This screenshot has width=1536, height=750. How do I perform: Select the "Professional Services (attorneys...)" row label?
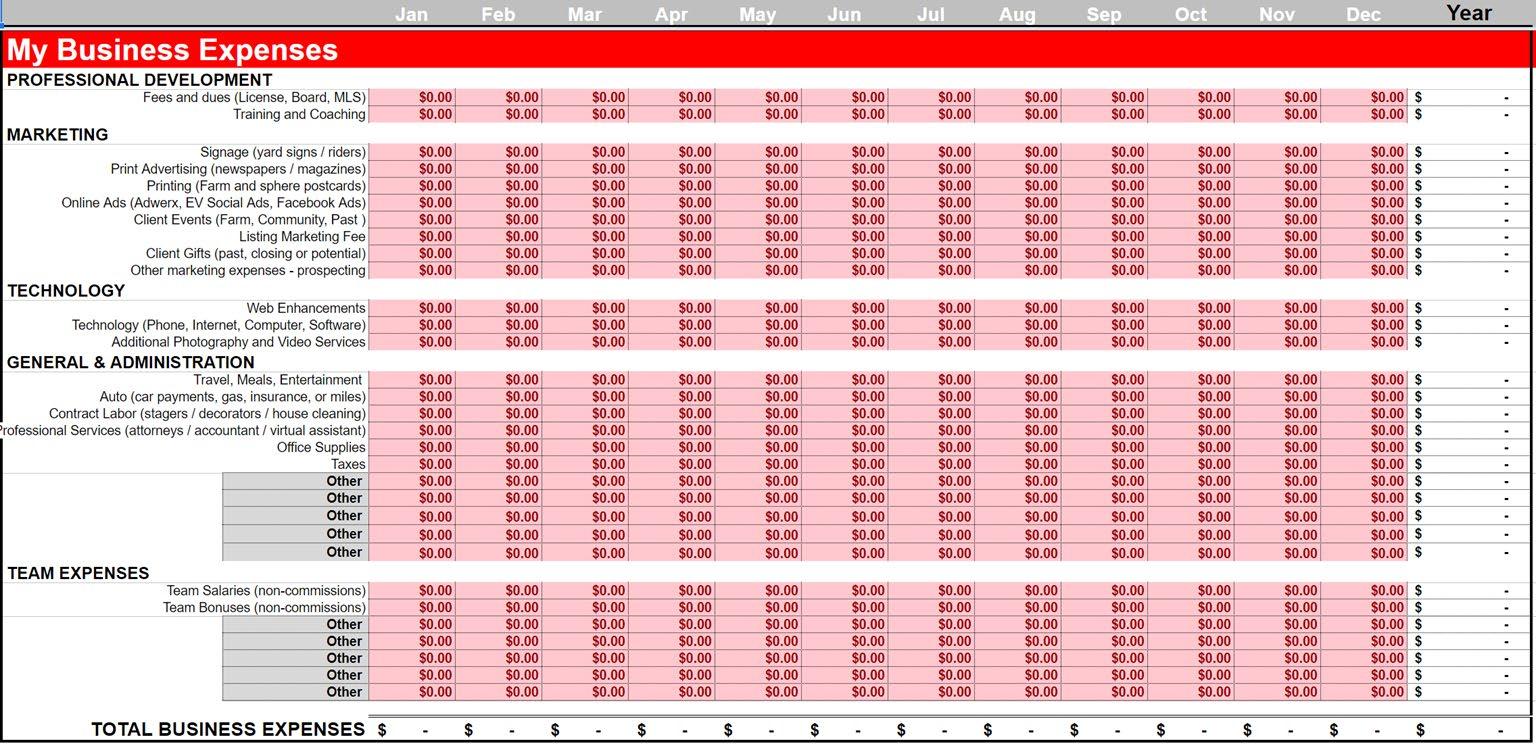183,431
